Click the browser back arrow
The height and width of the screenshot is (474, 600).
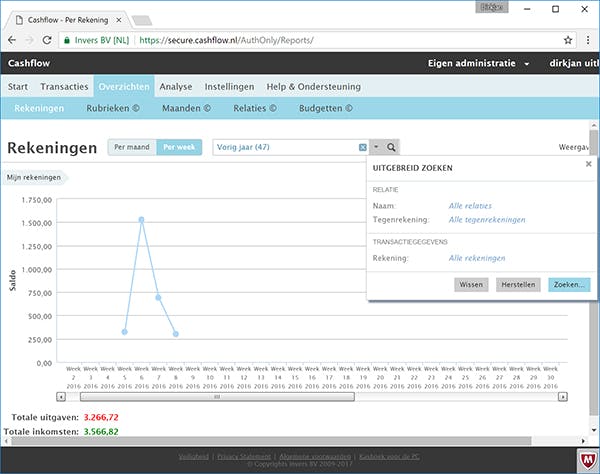[10, 41]
